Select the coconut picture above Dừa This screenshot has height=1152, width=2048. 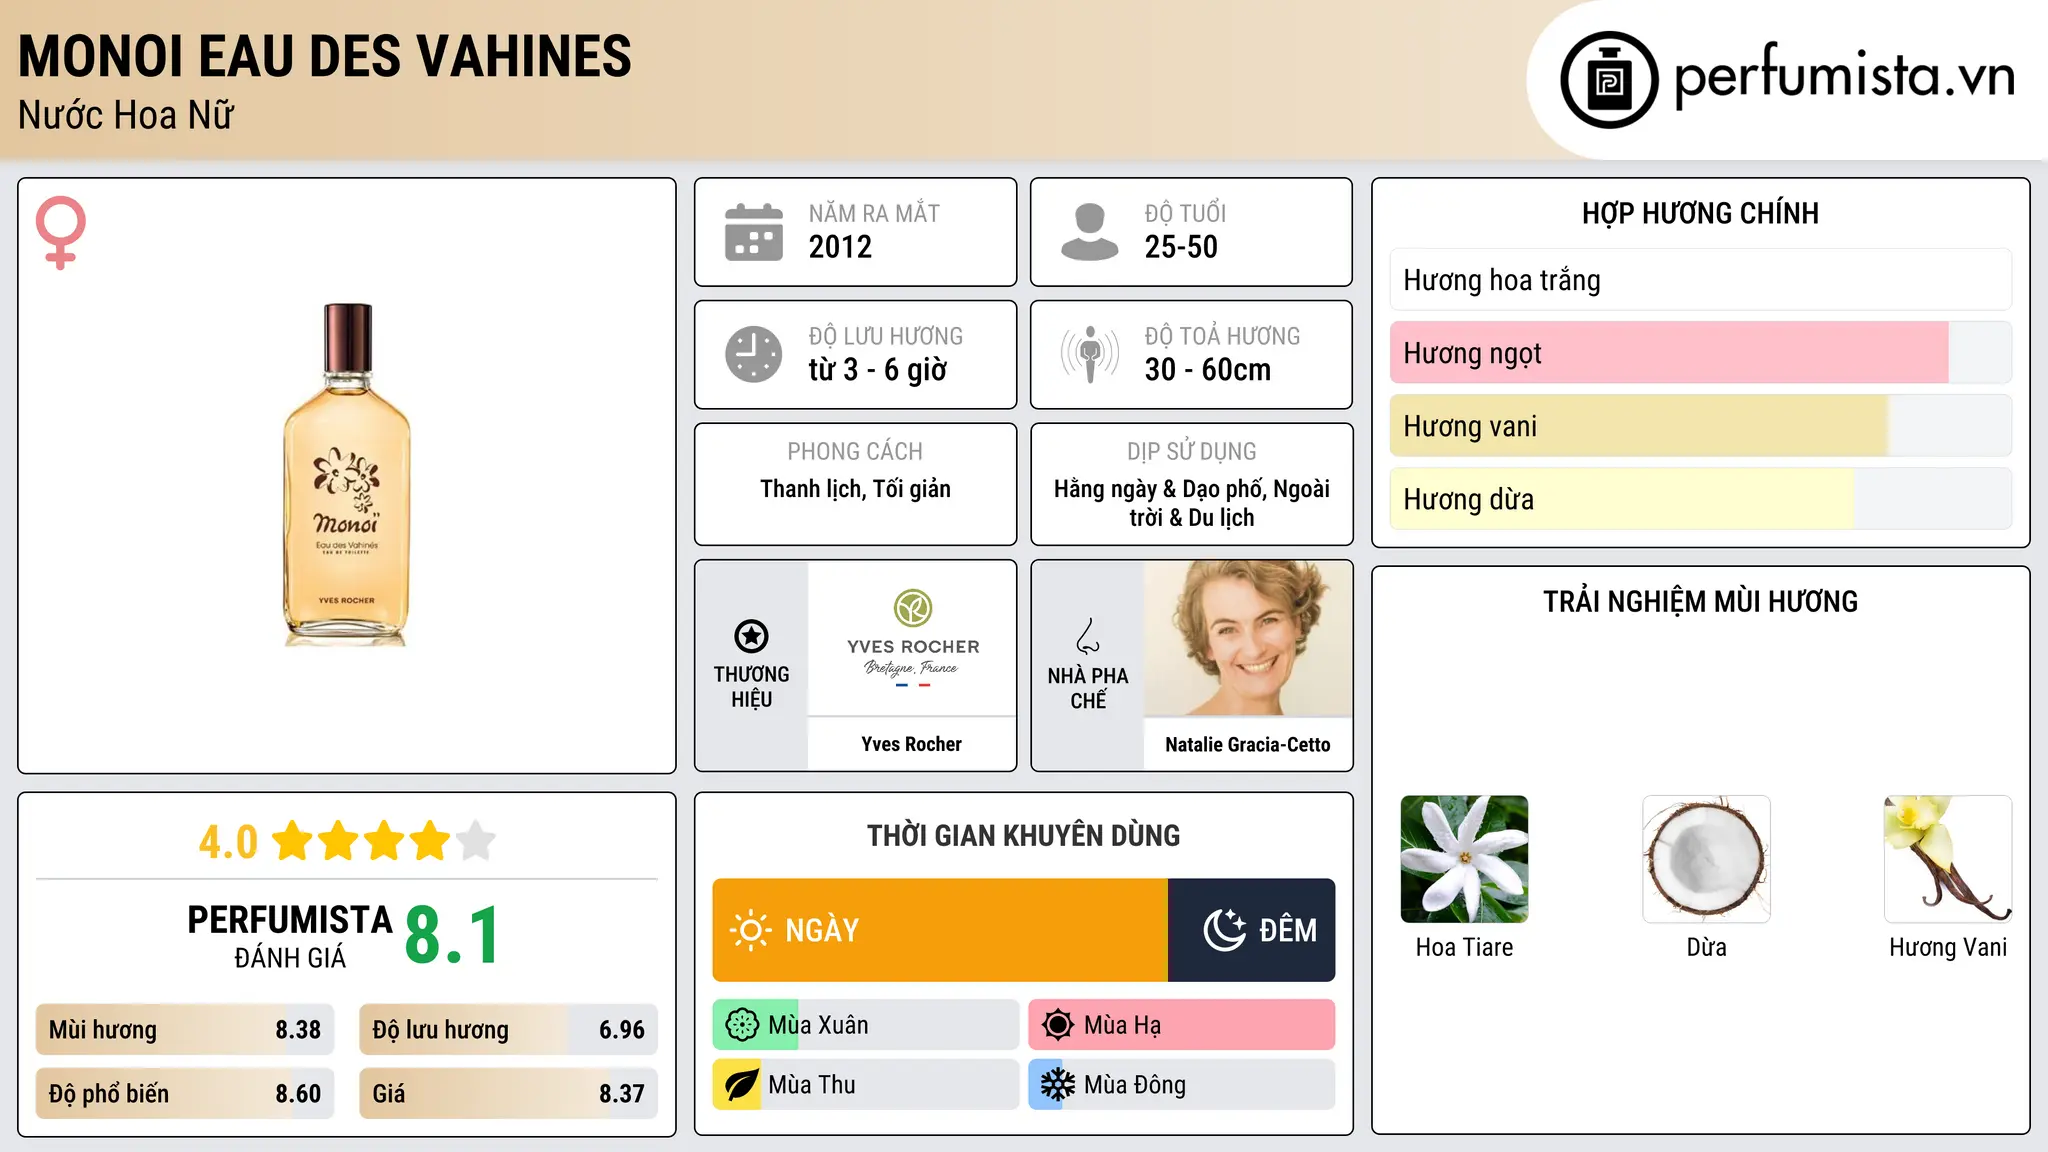(1707, 859)
